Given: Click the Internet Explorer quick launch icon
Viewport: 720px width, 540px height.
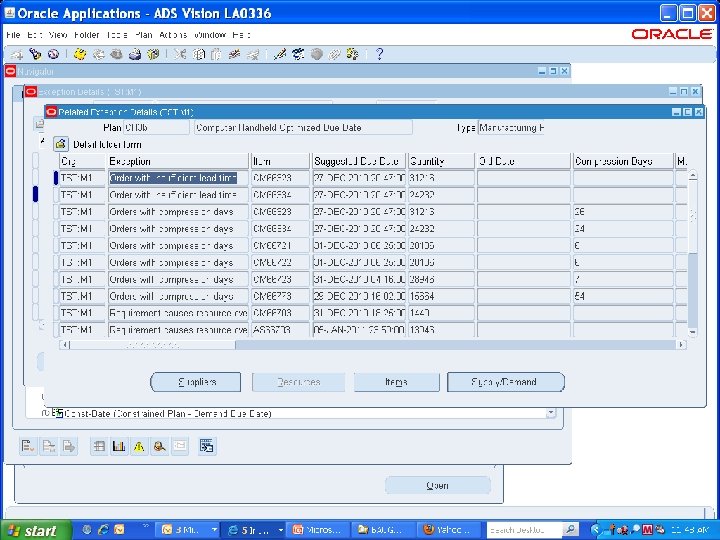Looking at the screenshot, I should click(x=103, y=530).
